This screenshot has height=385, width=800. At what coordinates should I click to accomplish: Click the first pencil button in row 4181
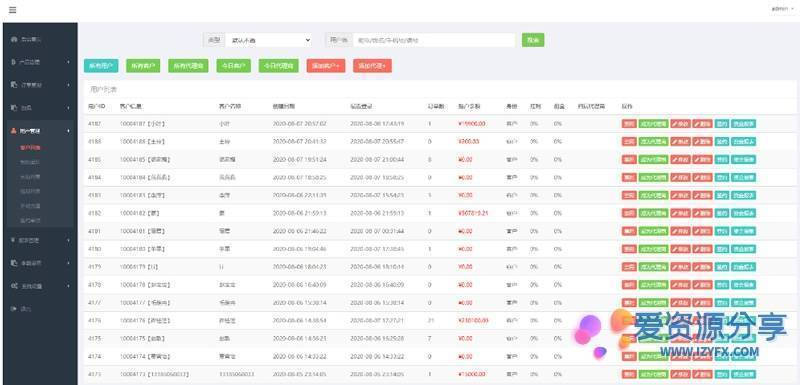click(680, 231)
